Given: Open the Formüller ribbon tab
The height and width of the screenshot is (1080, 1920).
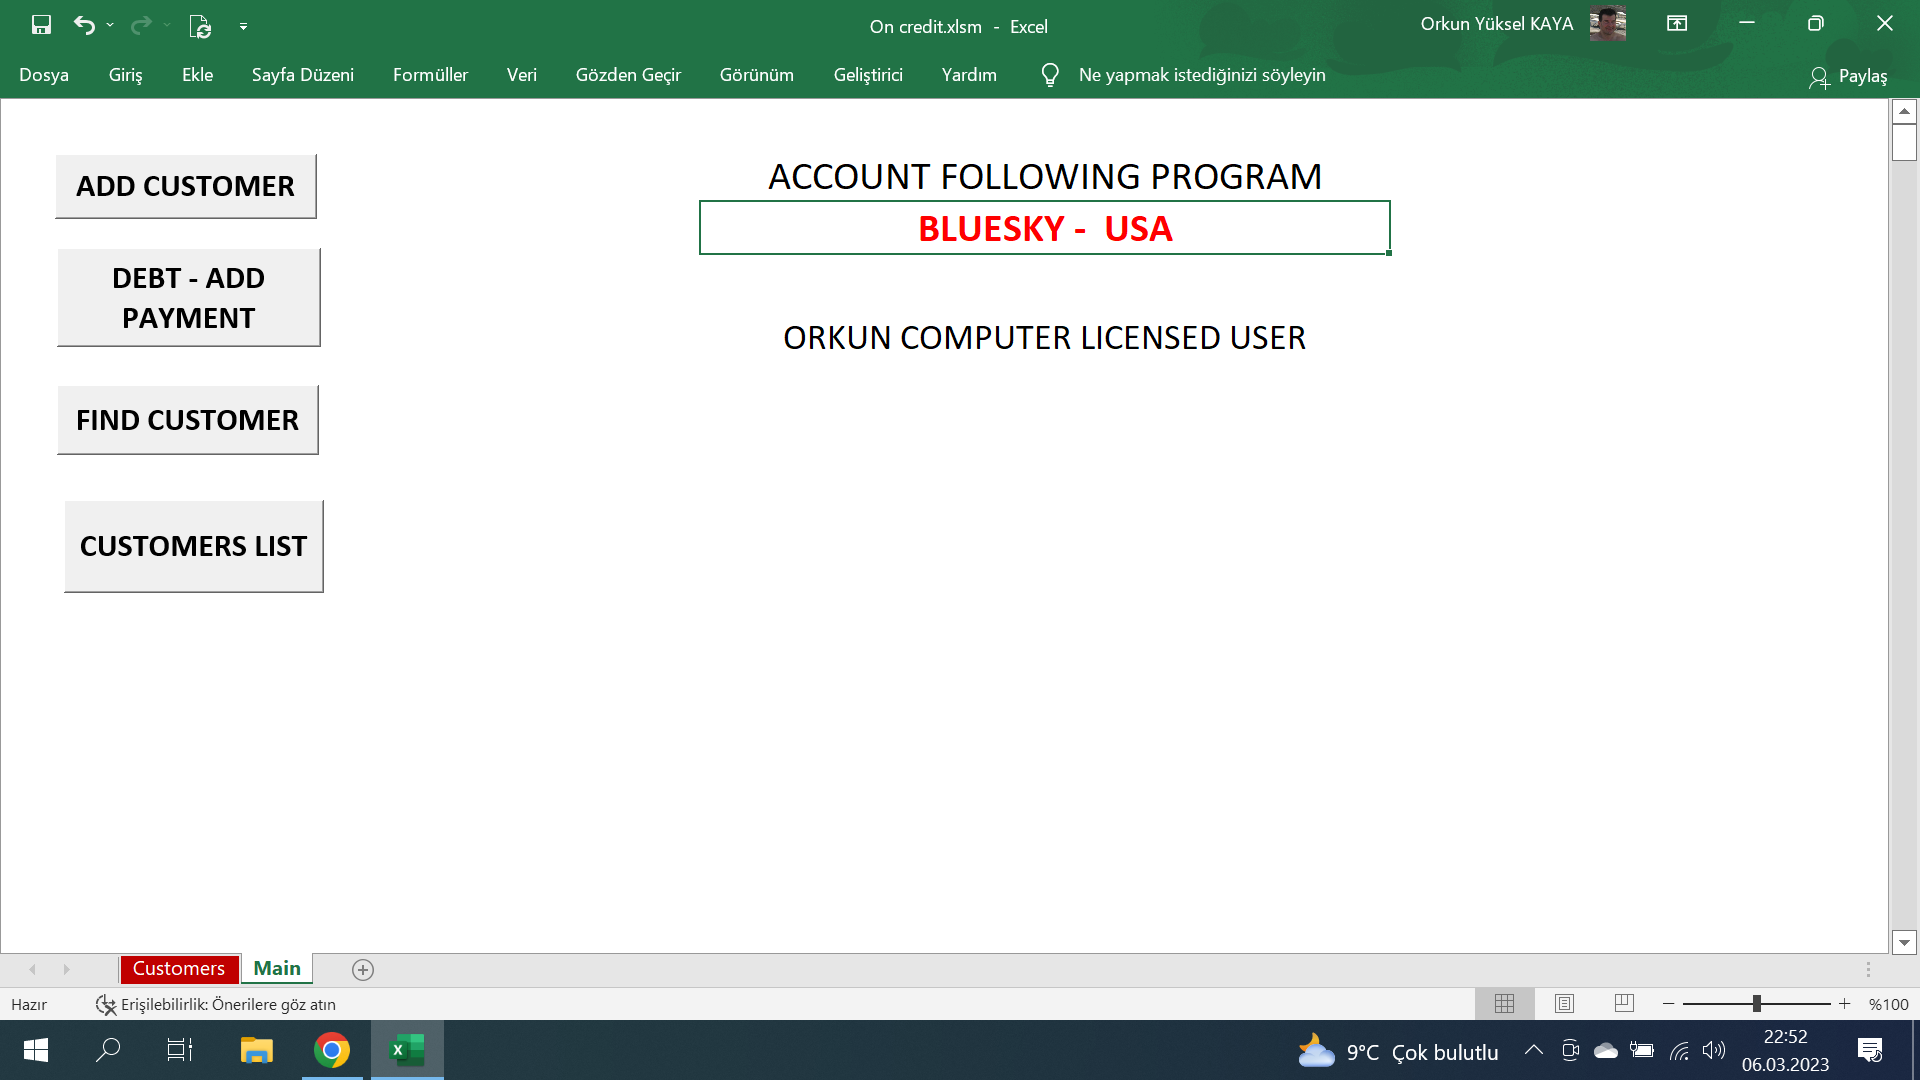Looking at the screenshot, I should coord(430,74).
